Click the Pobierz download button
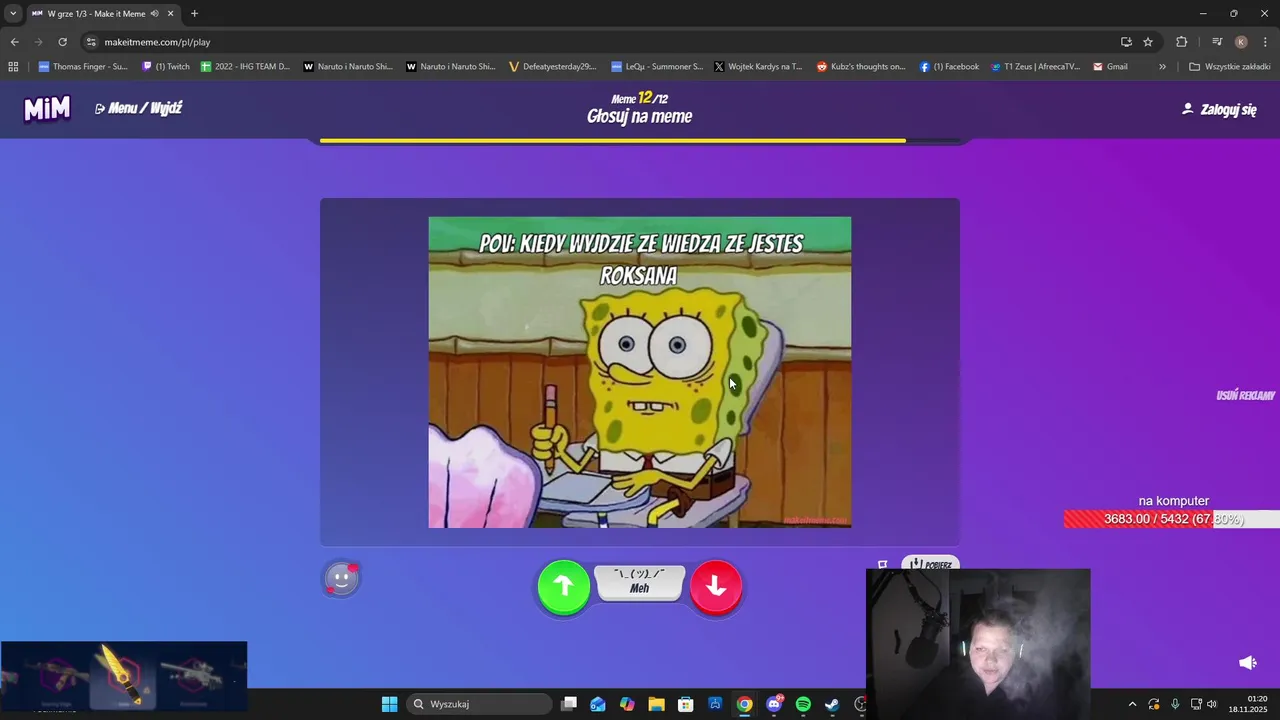The height and width of the screenshot is (720, 1280). click(x=930, y=564)
